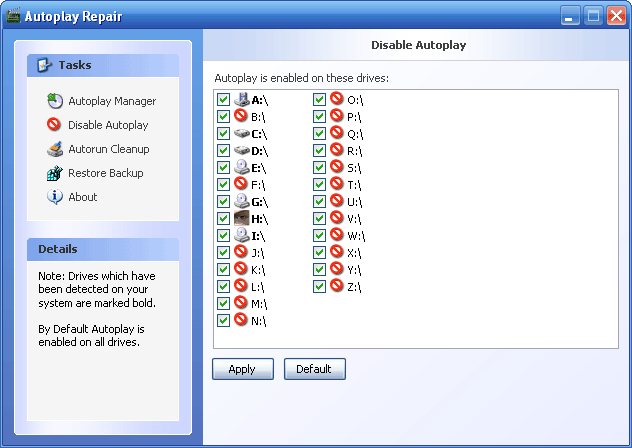This screenshot has width=632, height=448.
Task: Toggle the P:\ drive checkbox
Action: tap(319, 117)
